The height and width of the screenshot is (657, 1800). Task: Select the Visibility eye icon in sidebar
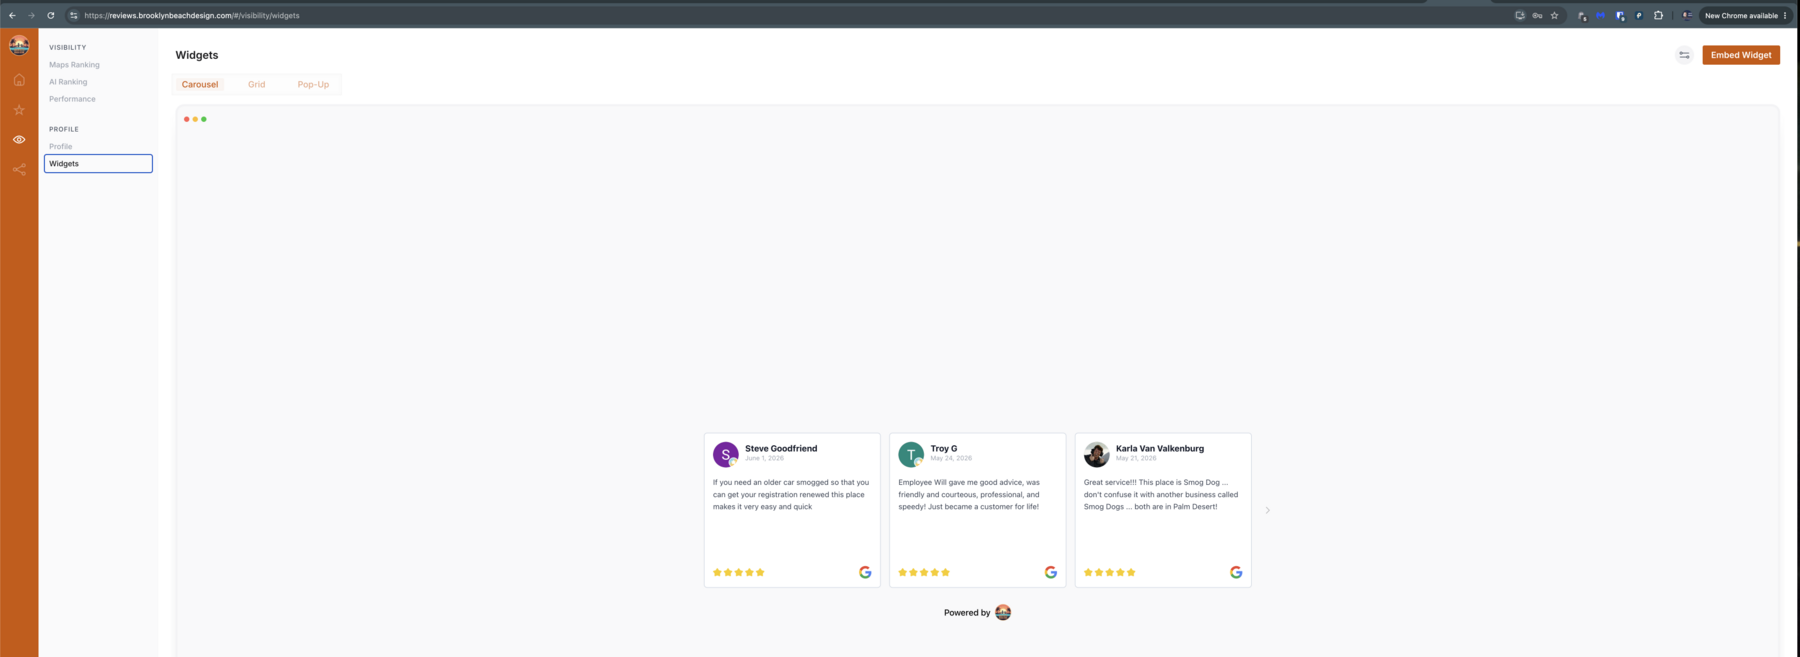(19, 140)
